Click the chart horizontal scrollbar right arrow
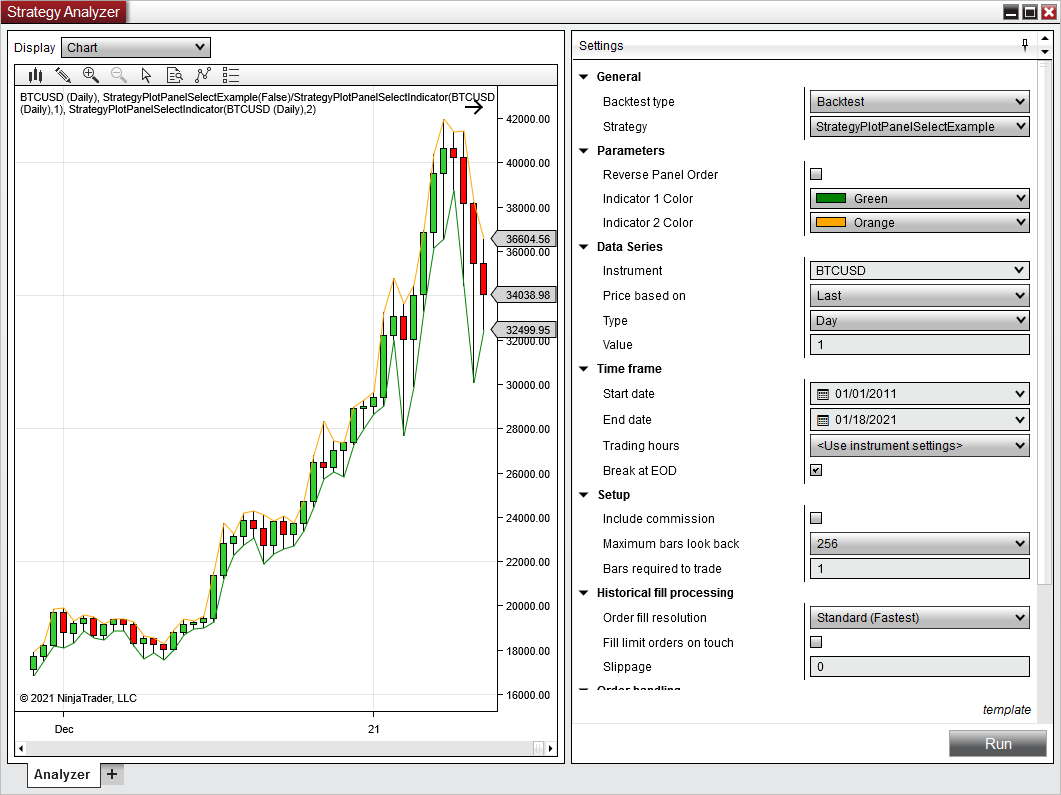Screen dimensions: 1061x795 pos(551,748)
